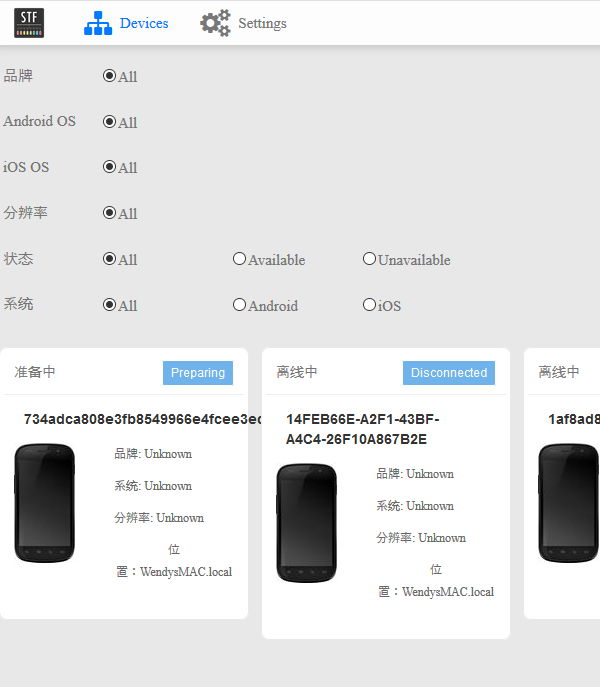600x687 pixels.
Task: Select All for 品牌 filter
Action: click(x=109, y=76)
